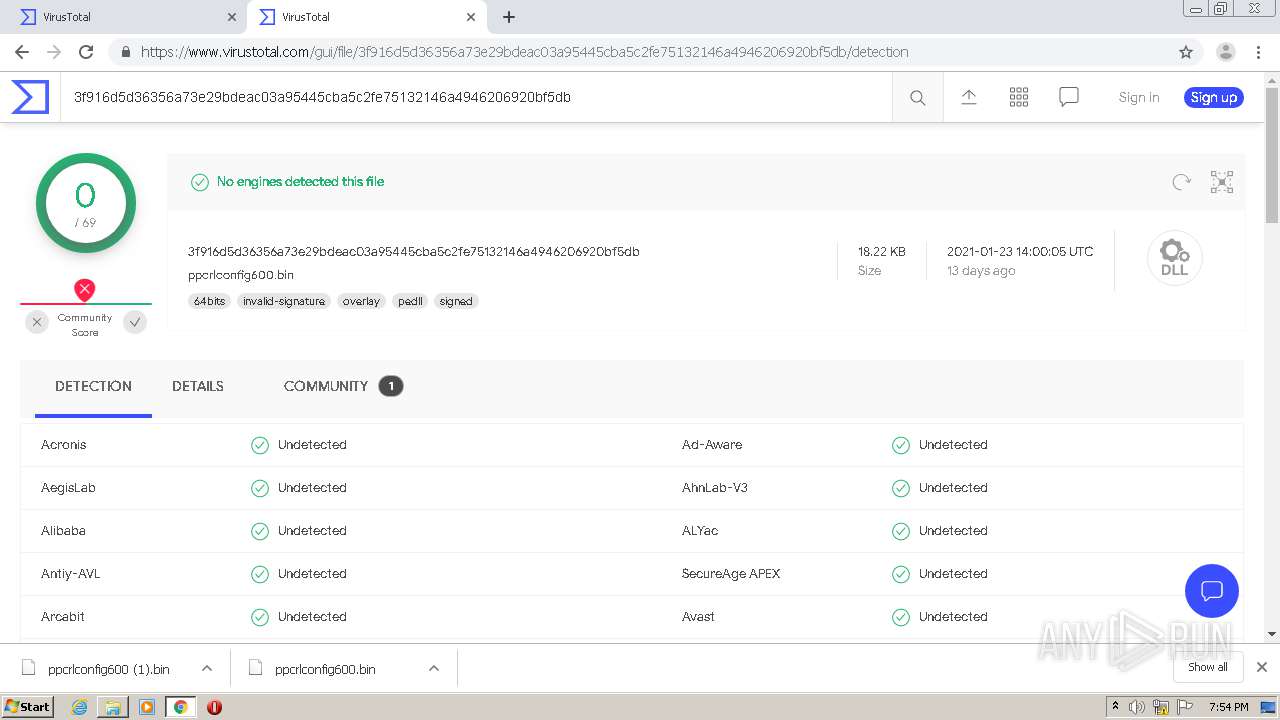Click the Antiy-AVL engine name
Viewport: 1280px width, 720px height.
point(71,574)
